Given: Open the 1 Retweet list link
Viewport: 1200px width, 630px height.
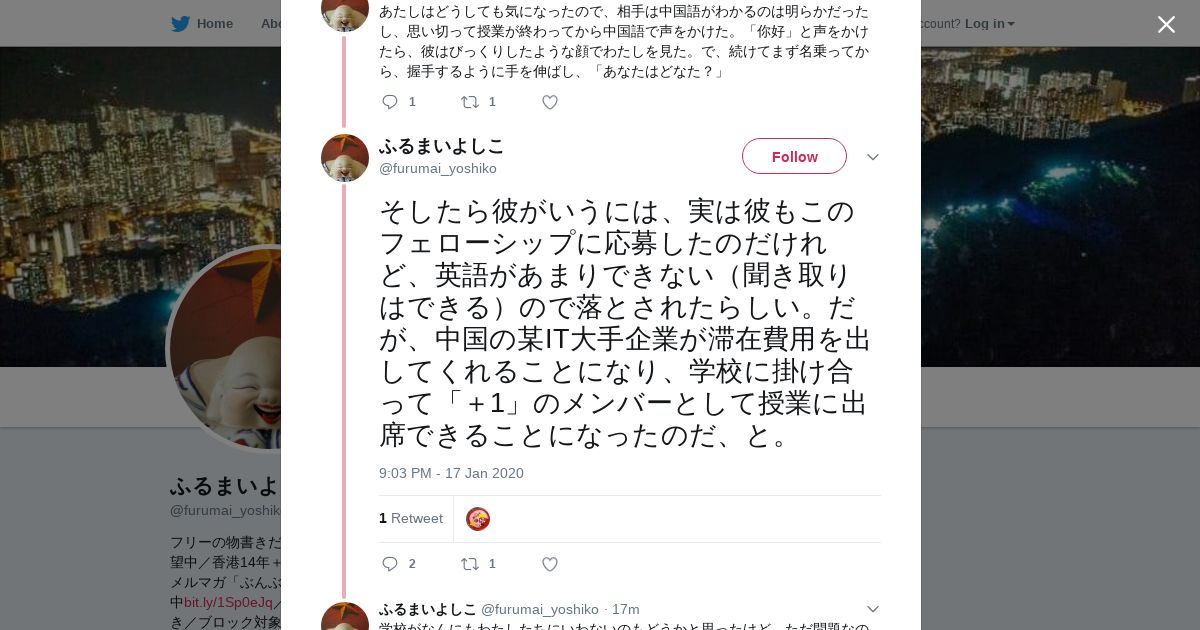Looking at the screenshot, I should coord(411,518).
